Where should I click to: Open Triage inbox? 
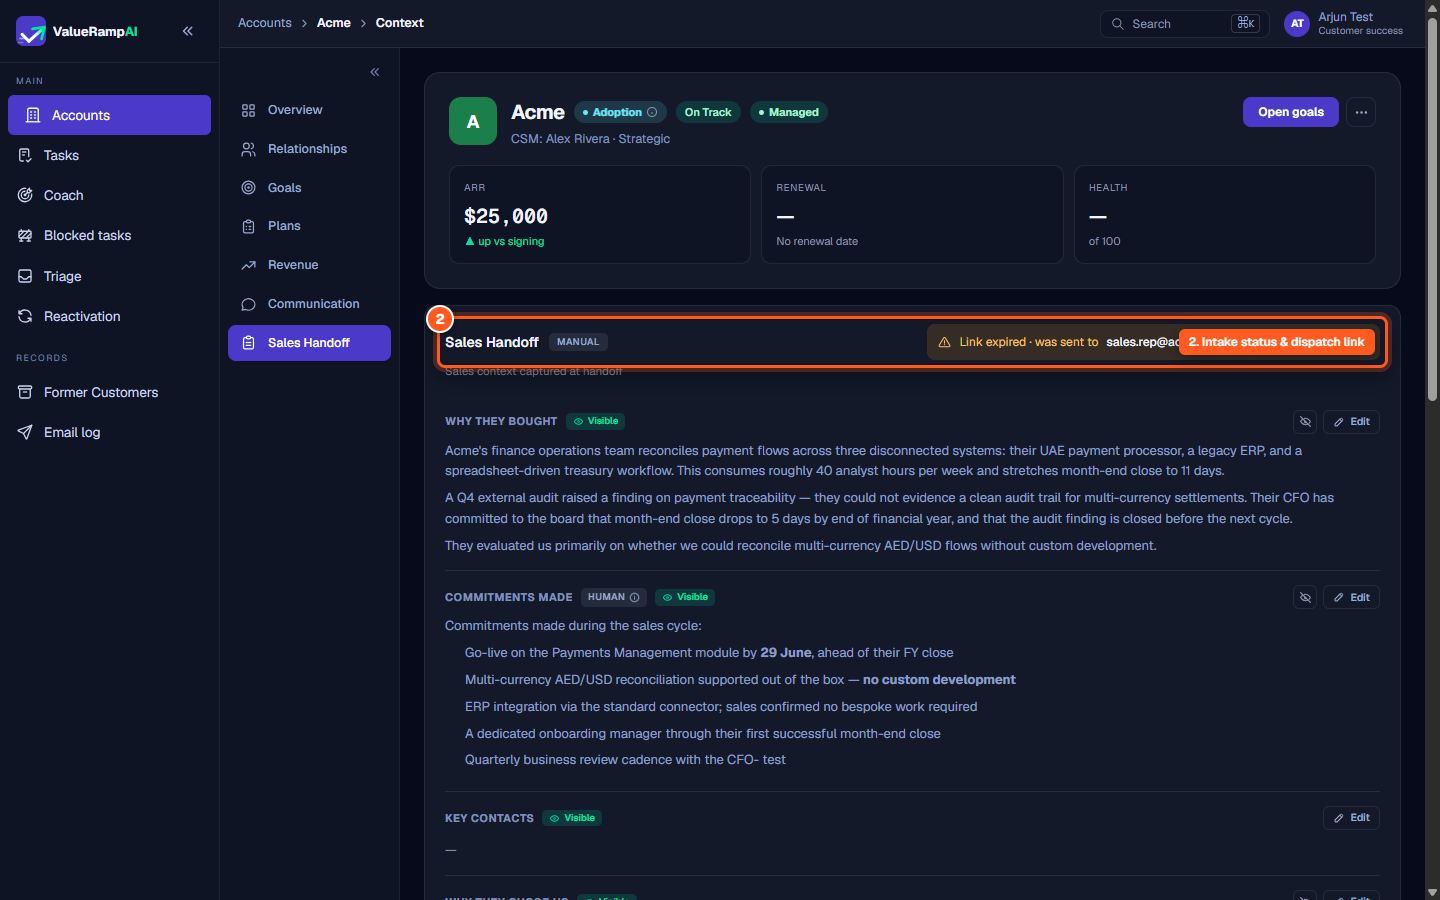[109, 276]
